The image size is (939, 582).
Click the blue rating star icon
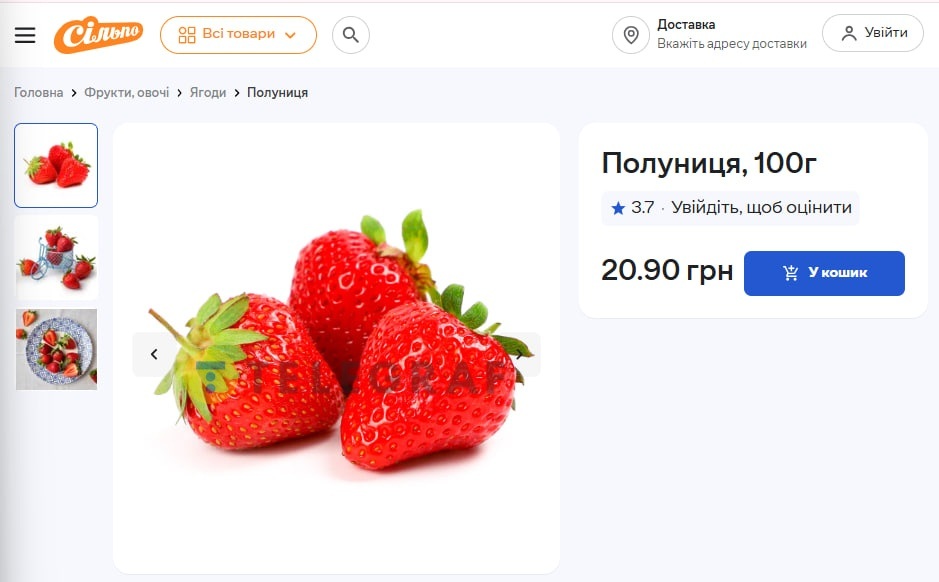(618, 208)
